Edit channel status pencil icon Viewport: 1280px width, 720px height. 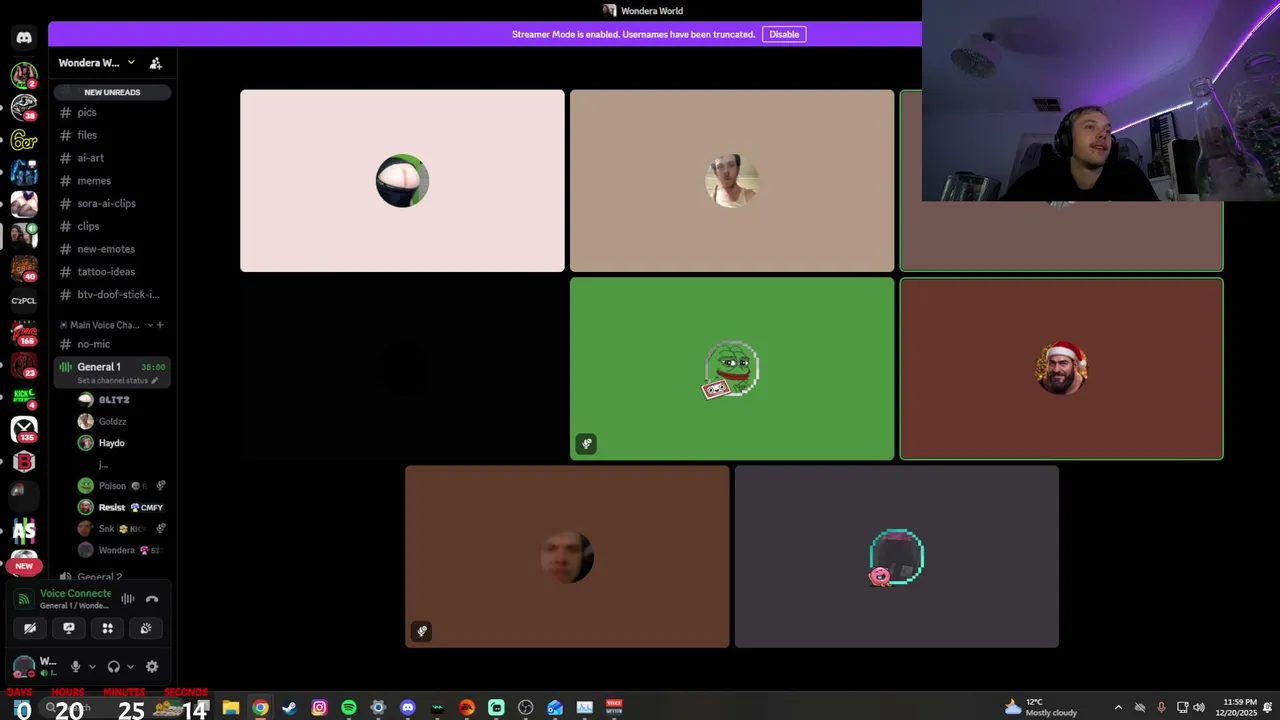pos(154,381)
